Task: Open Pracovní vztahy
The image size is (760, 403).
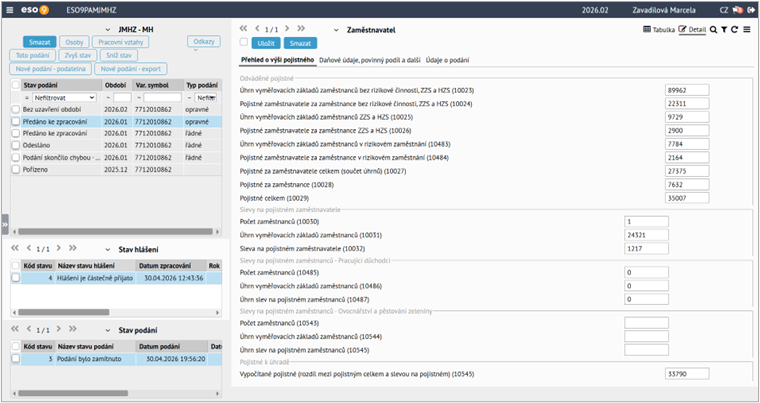Action: point(121,42)
